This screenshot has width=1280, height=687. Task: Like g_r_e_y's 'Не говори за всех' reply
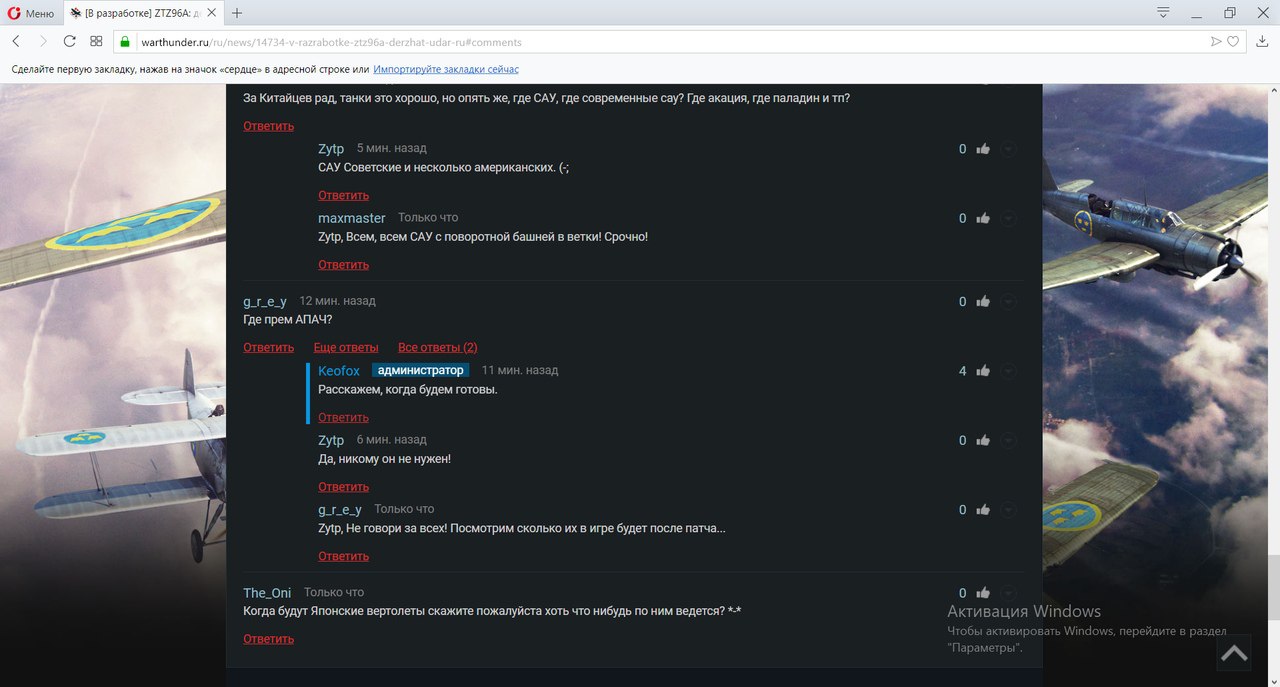click(x=983, y=510)
